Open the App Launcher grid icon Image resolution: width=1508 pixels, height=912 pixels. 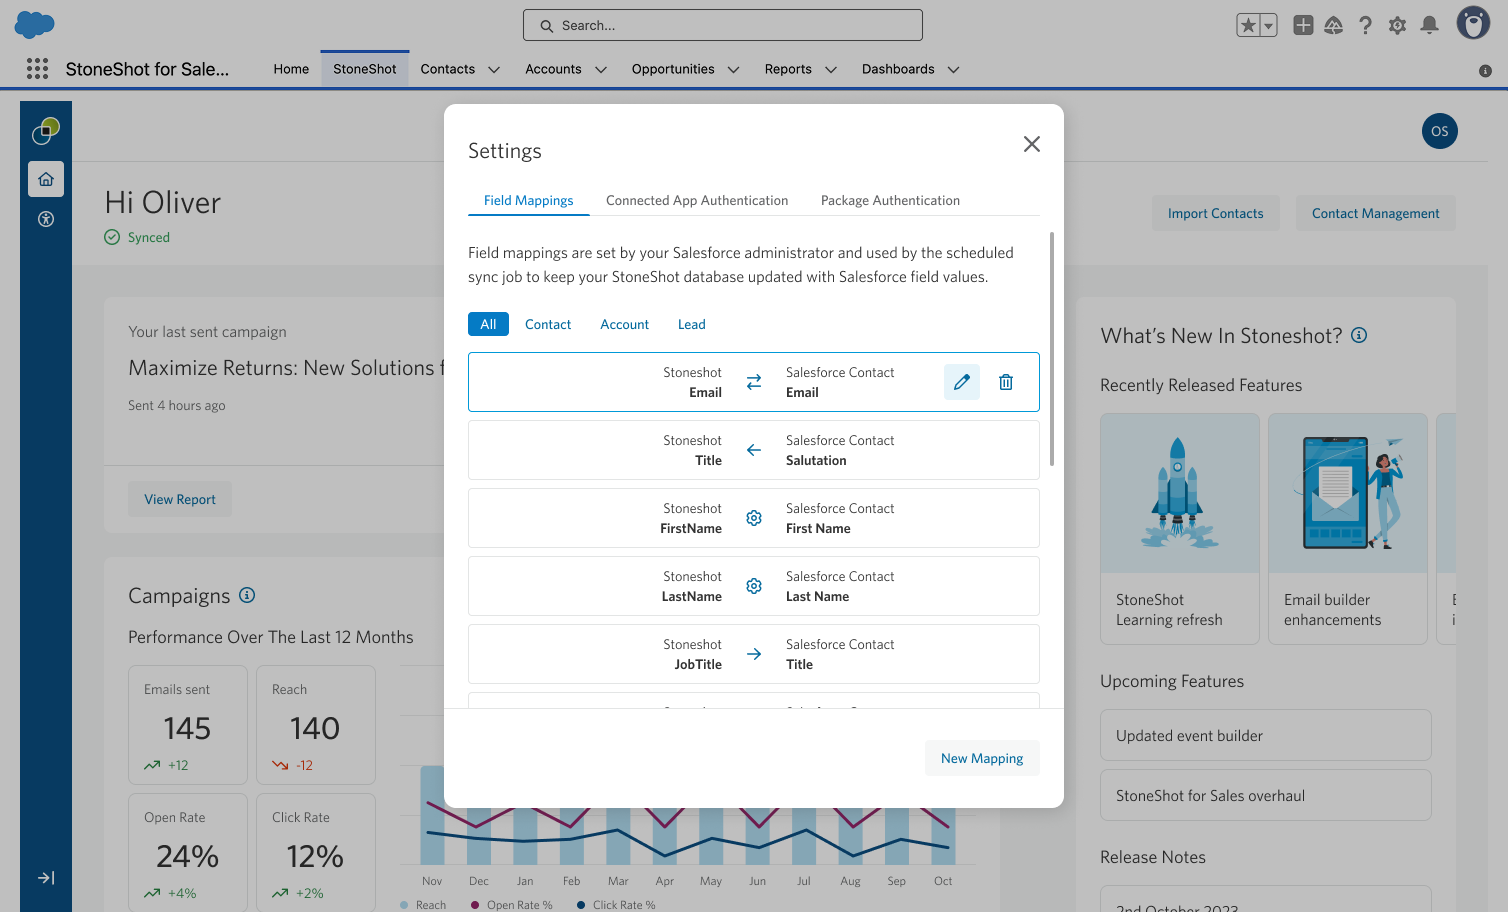(x=37, y=68)
